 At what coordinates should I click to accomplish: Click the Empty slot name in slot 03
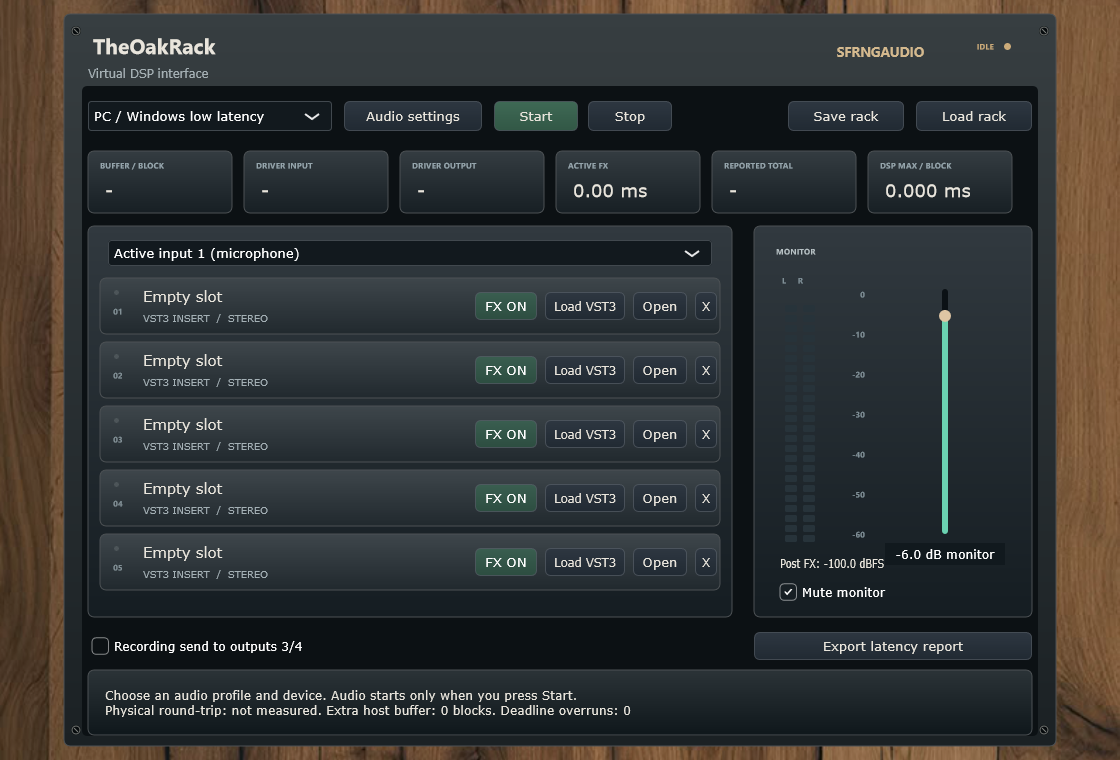182,425
